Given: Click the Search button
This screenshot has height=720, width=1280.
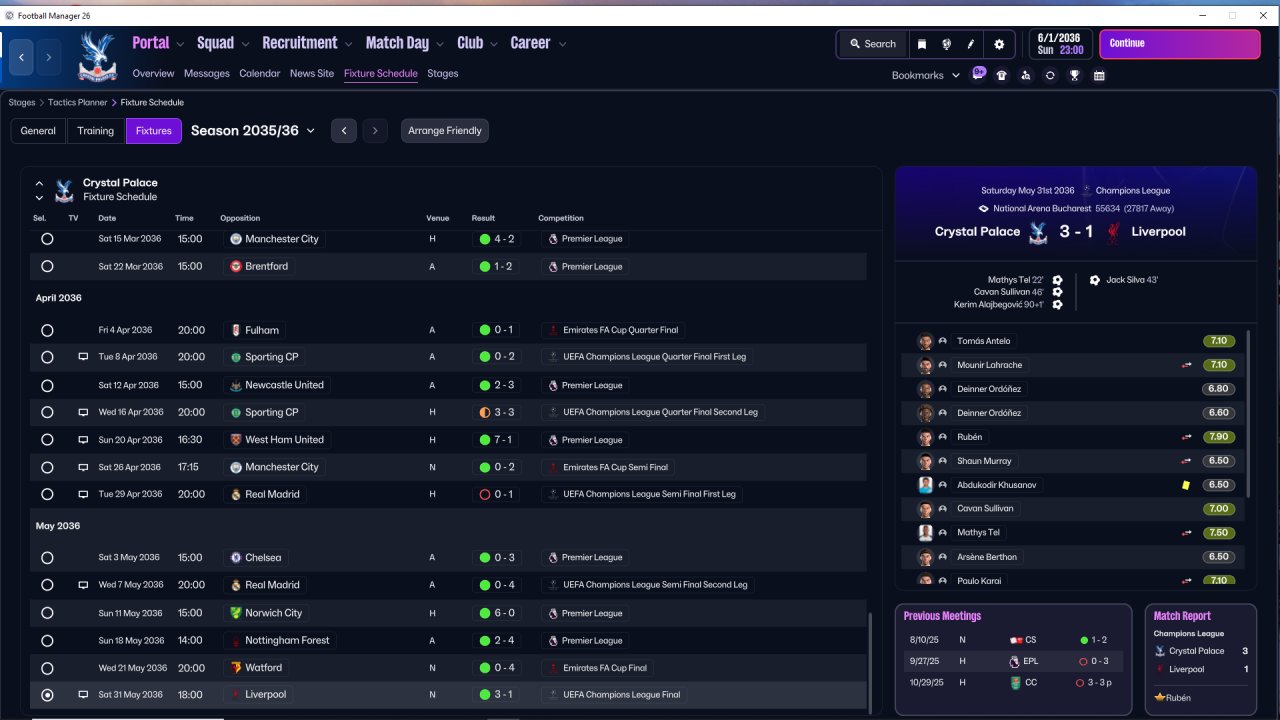Looking at the screenshot, I should click(x=873, y=44).
